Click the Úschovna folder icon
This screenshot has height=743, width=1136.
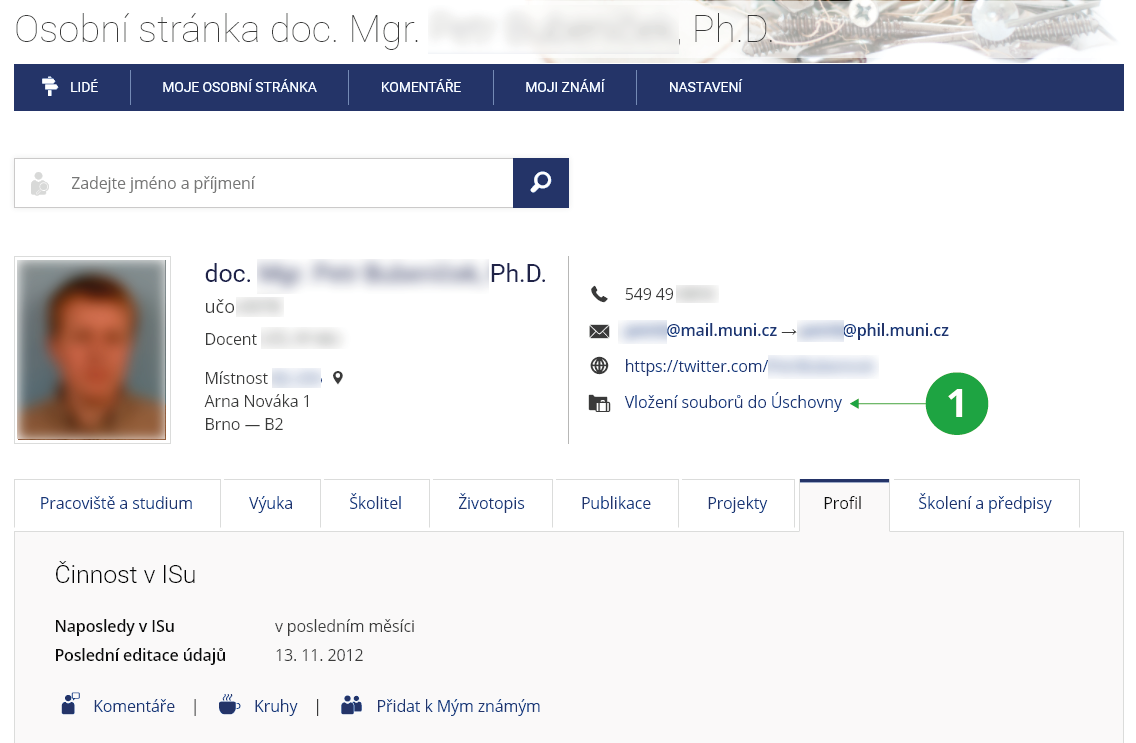(x=599, y=404)
